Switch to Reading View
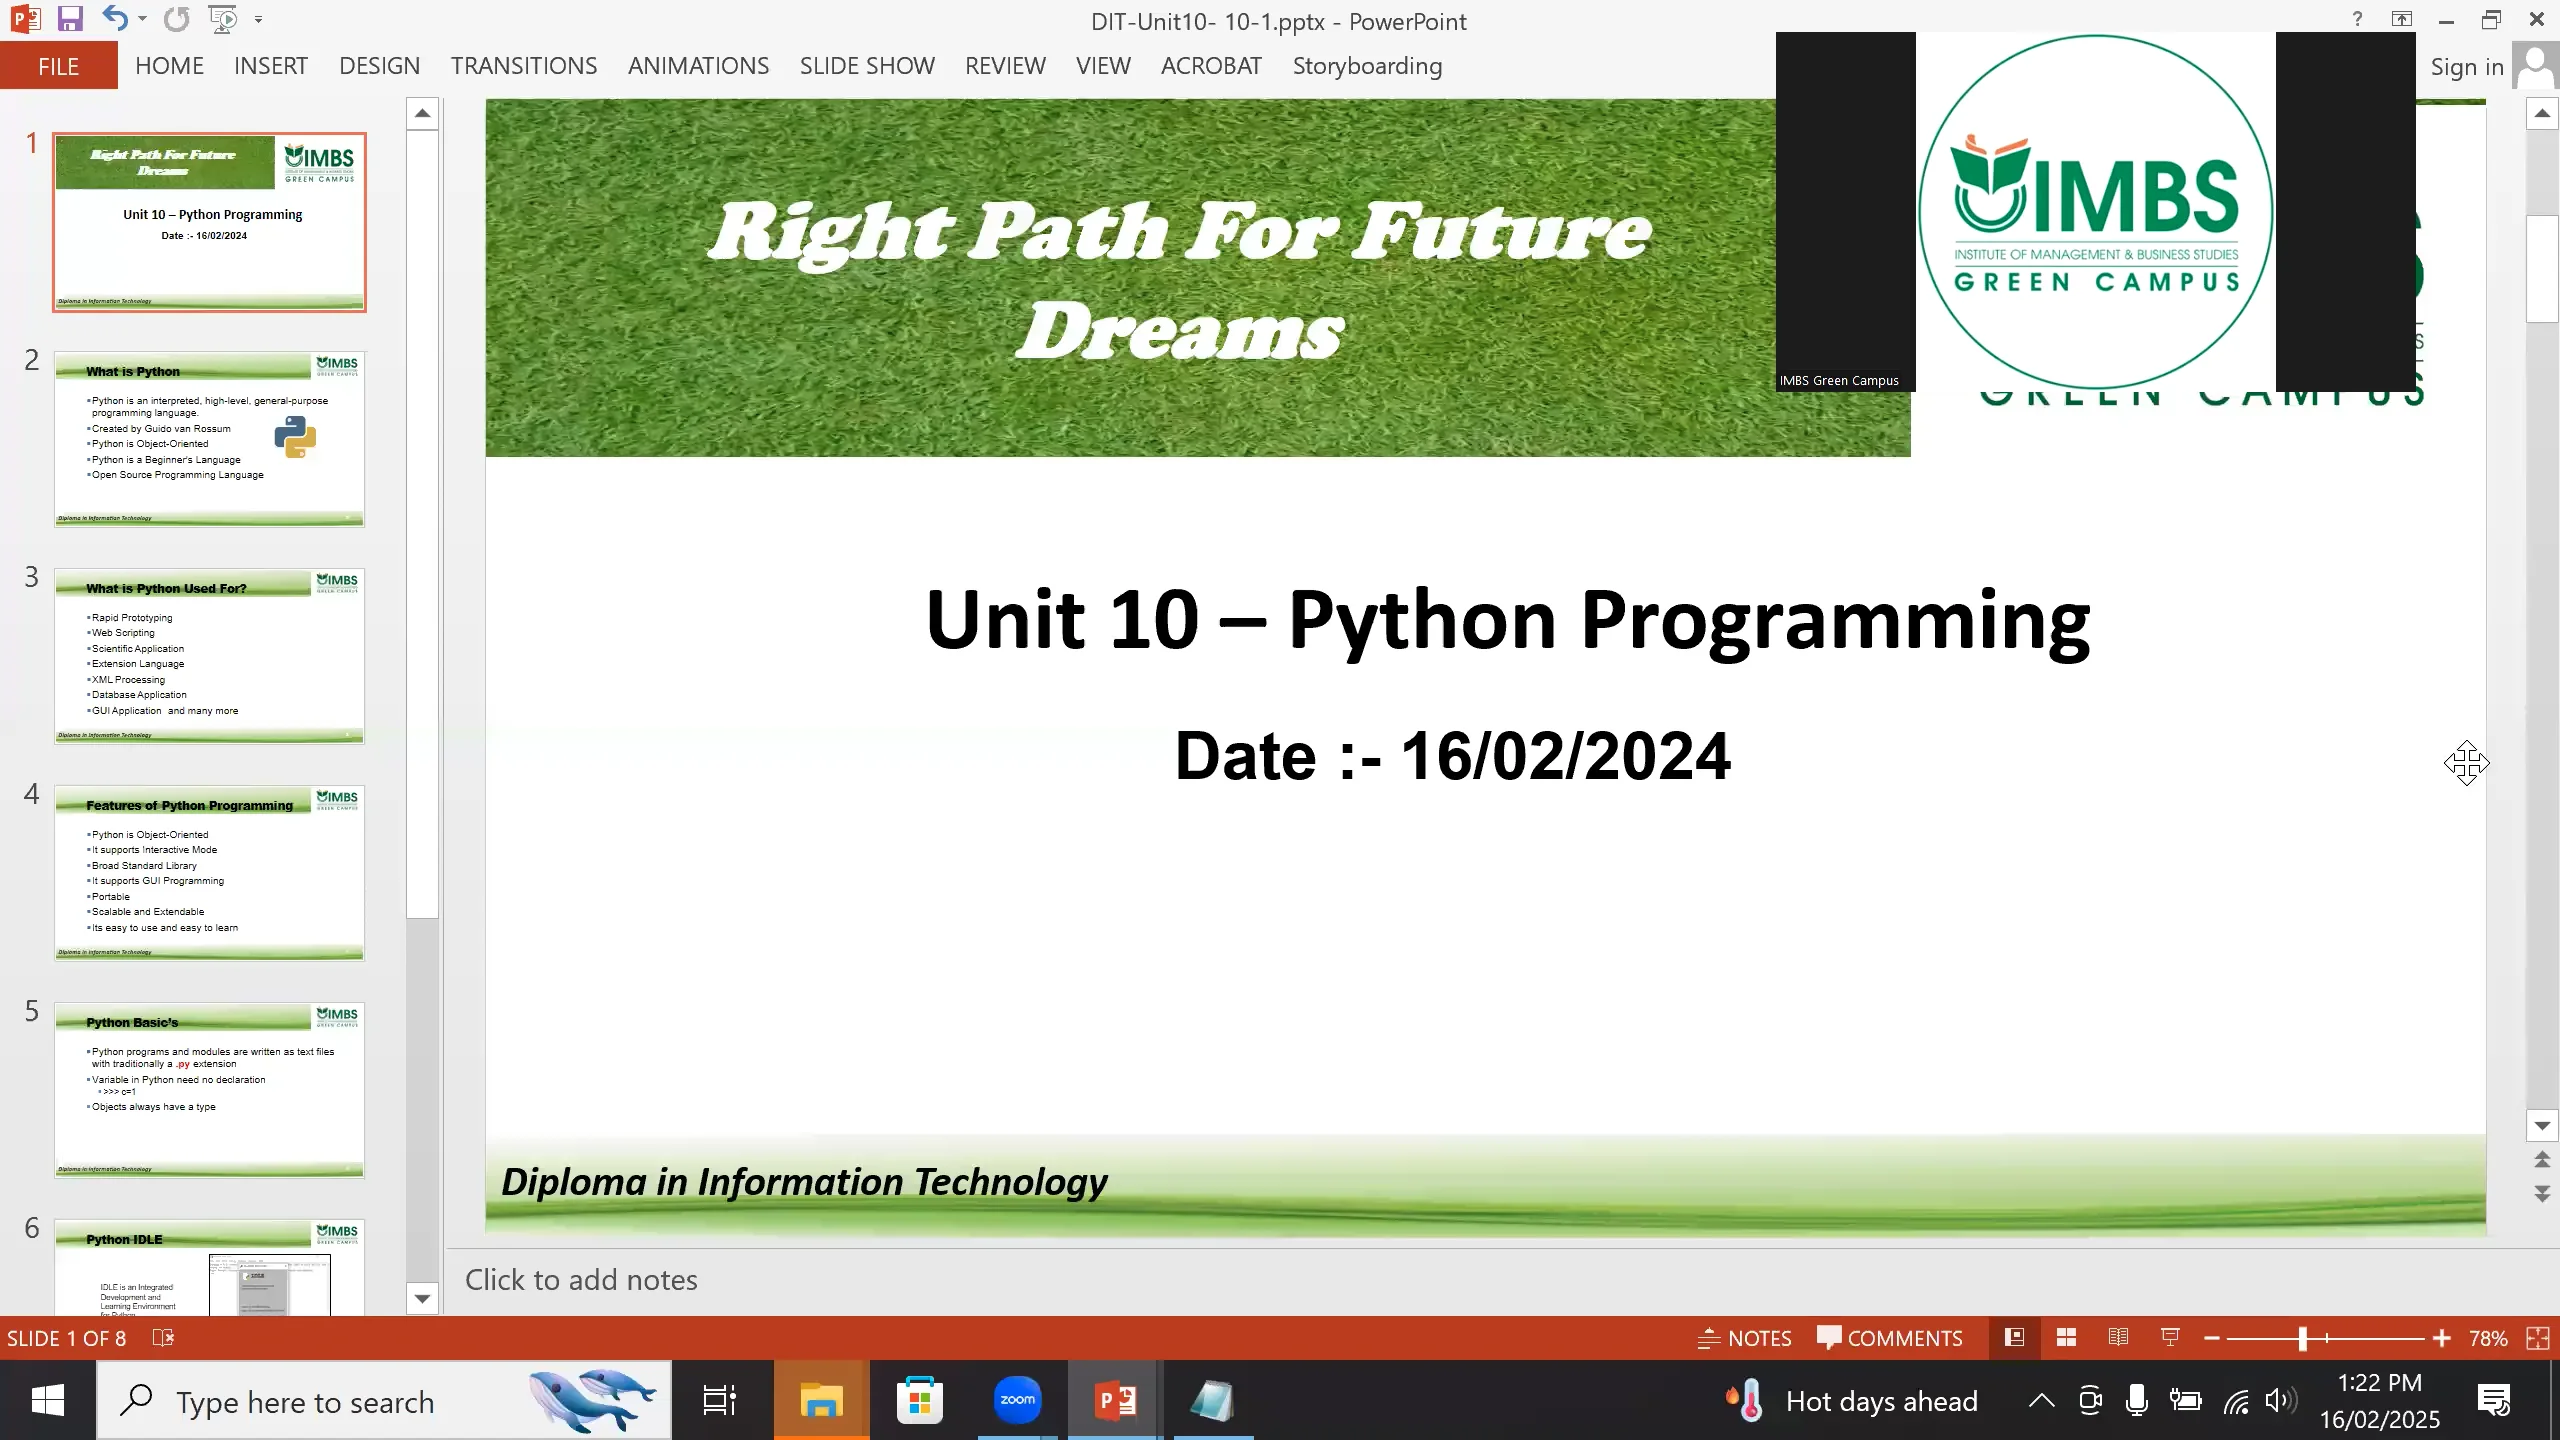2560x1440 pixels. coord(2118,1338)
